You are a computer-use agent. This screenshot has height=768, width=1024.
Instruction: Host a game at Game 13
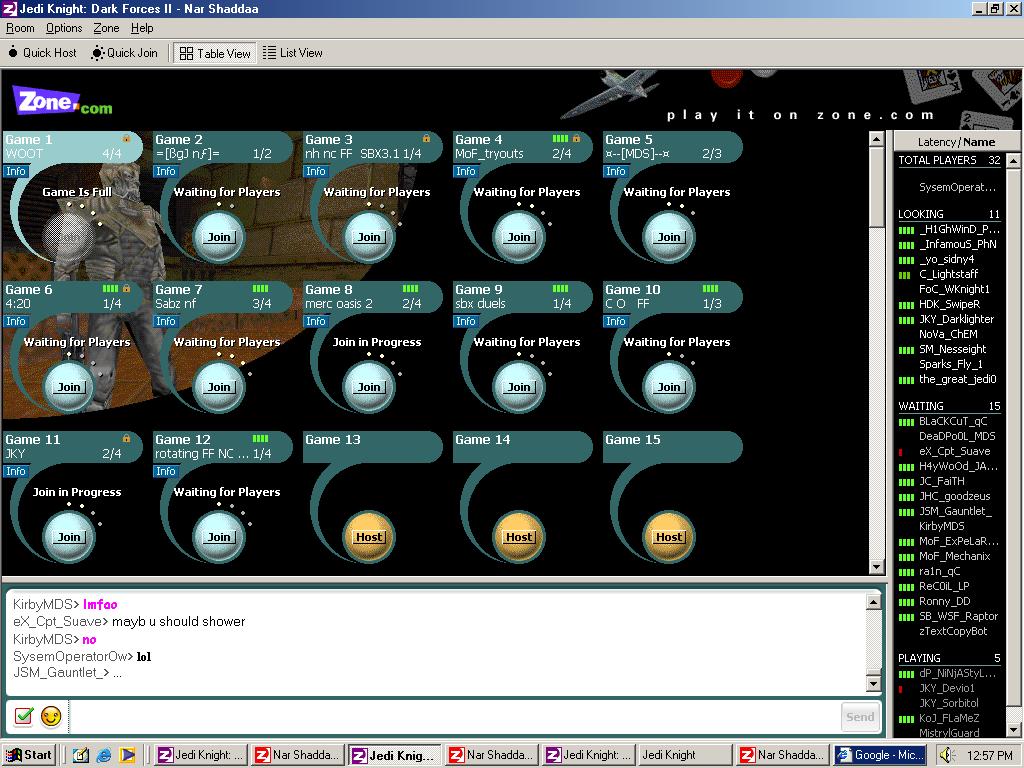pyautogui.click(x=369, y=537)
